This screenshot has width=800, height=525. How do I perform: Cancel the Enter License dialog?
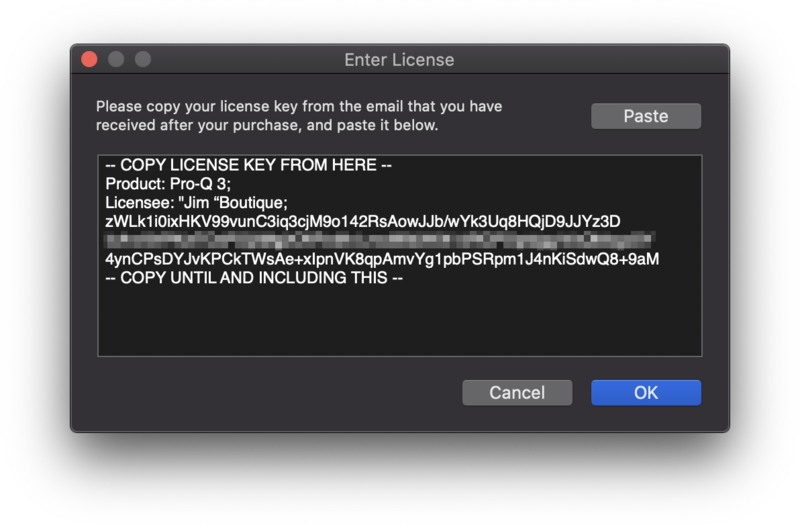click(516, 393)
